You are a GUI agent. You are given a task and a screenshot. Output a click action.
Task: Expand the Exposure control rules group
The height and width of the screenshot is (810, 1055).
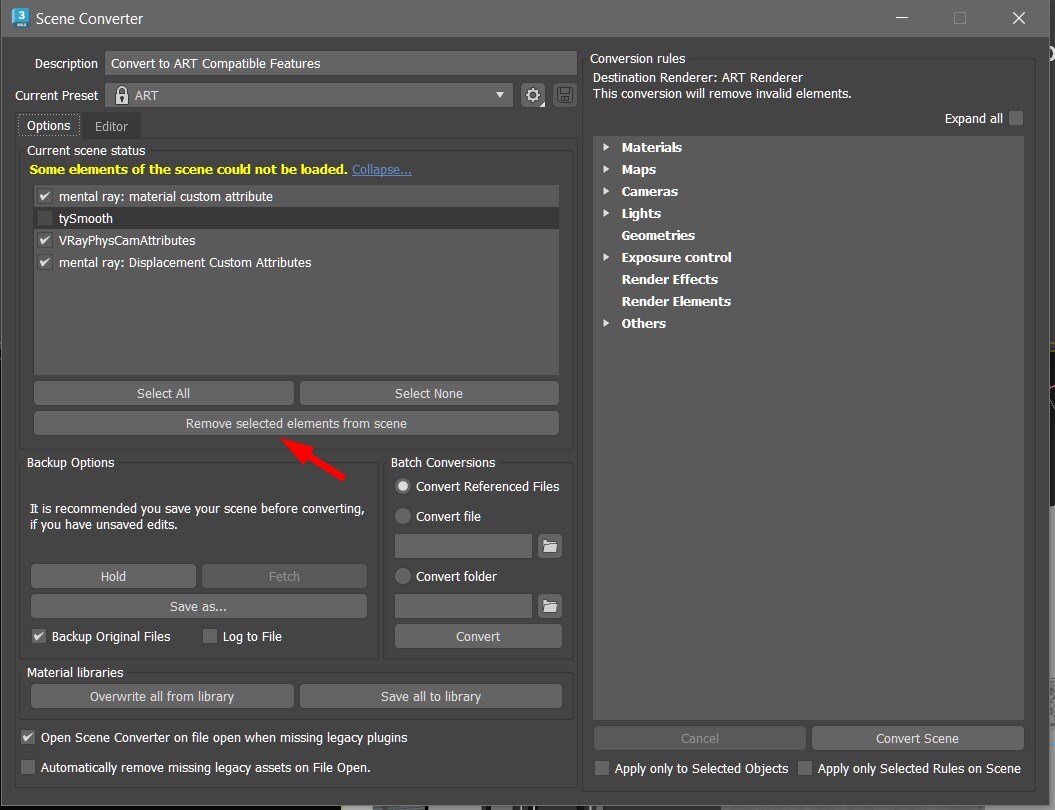tap(606, 257)
